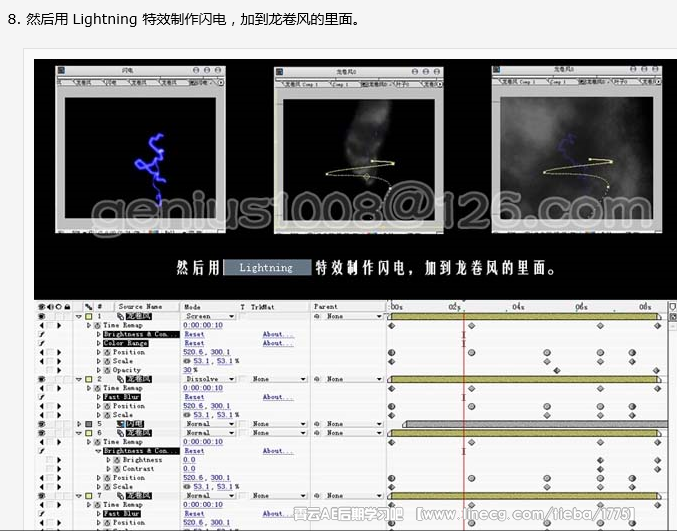Click Reset link for Color Range effect
Screen dimensions: 677x531
point(194,344)
